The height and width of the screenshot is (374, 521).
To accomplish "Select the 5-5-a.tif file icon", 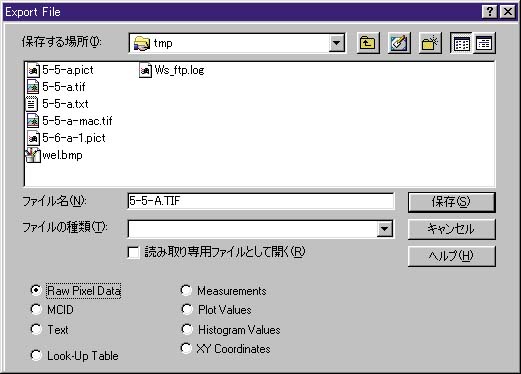I will [33, 87].
